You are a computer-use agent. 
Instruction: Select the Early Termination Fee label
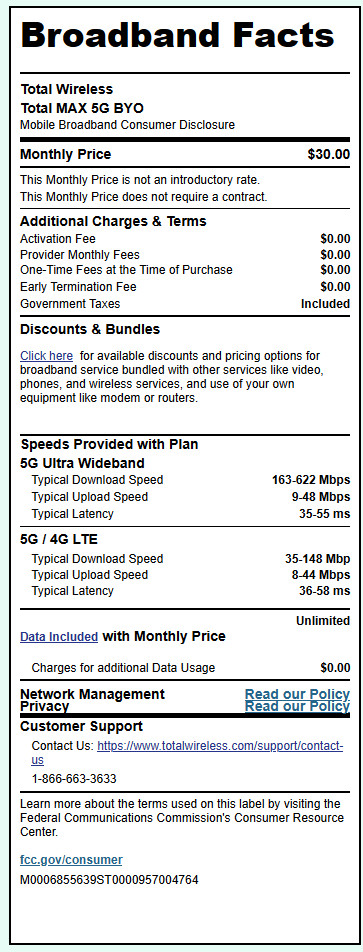pyautogui.click(x=78, y=287)
